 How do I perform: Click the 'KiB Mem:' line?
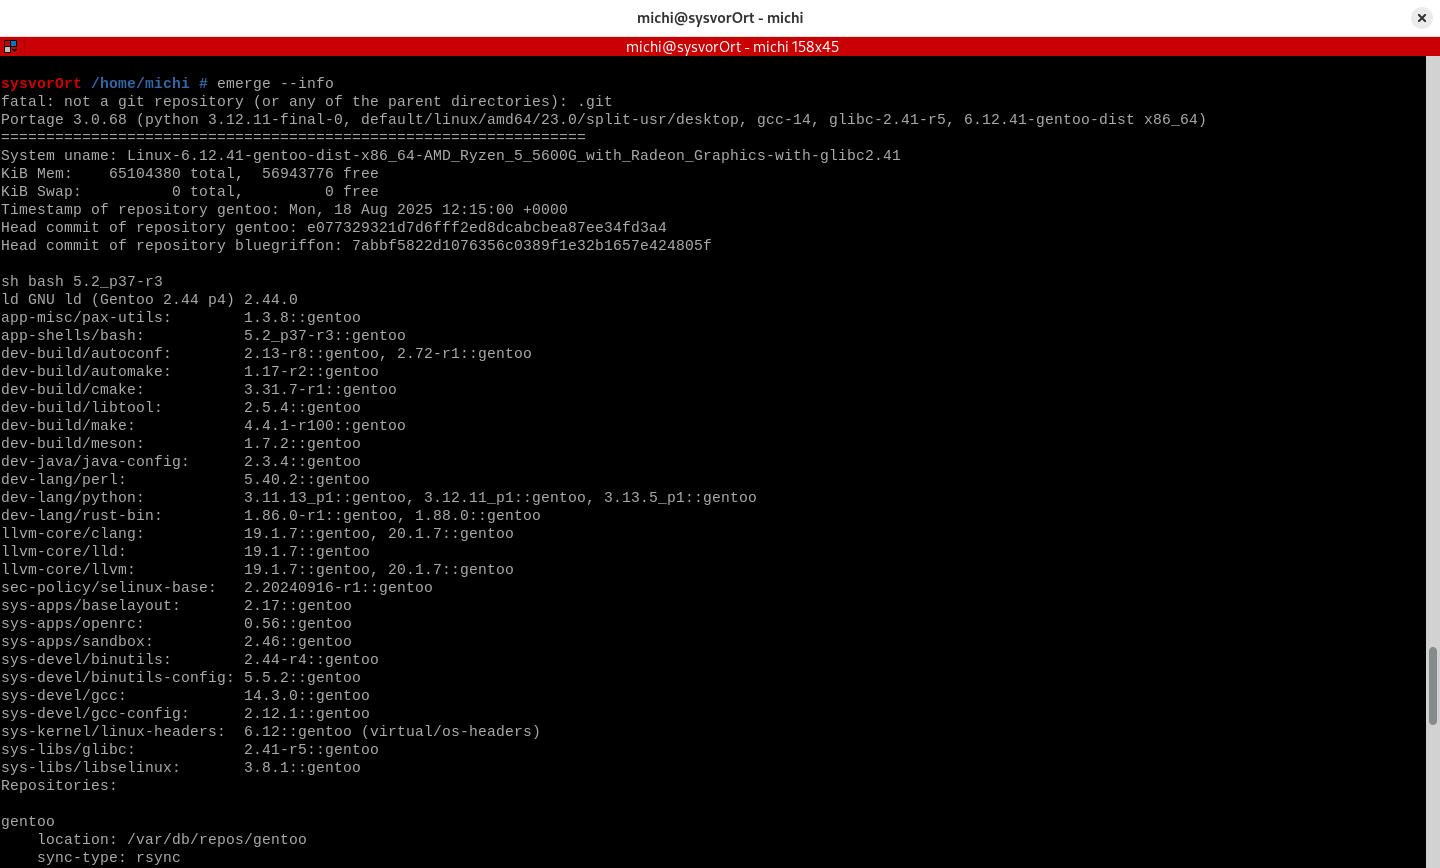tap(190, 174)
